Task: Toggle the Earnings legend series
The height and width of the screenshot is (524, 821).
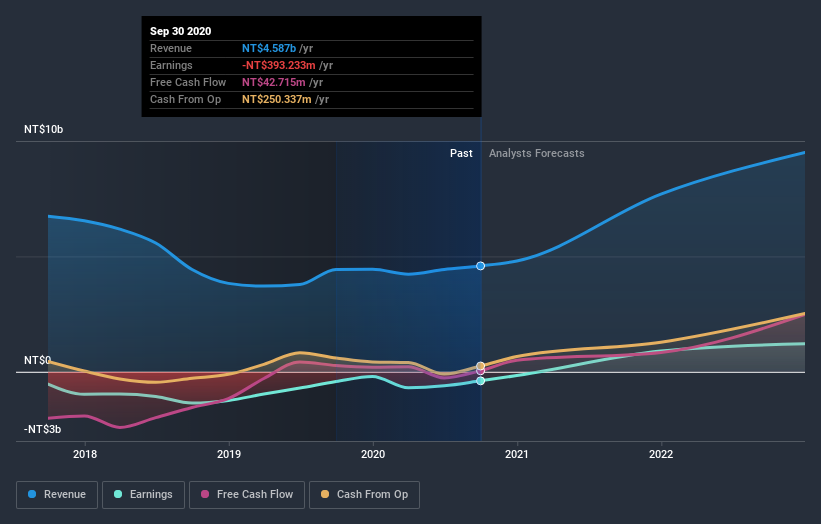Action: point(143,495)
